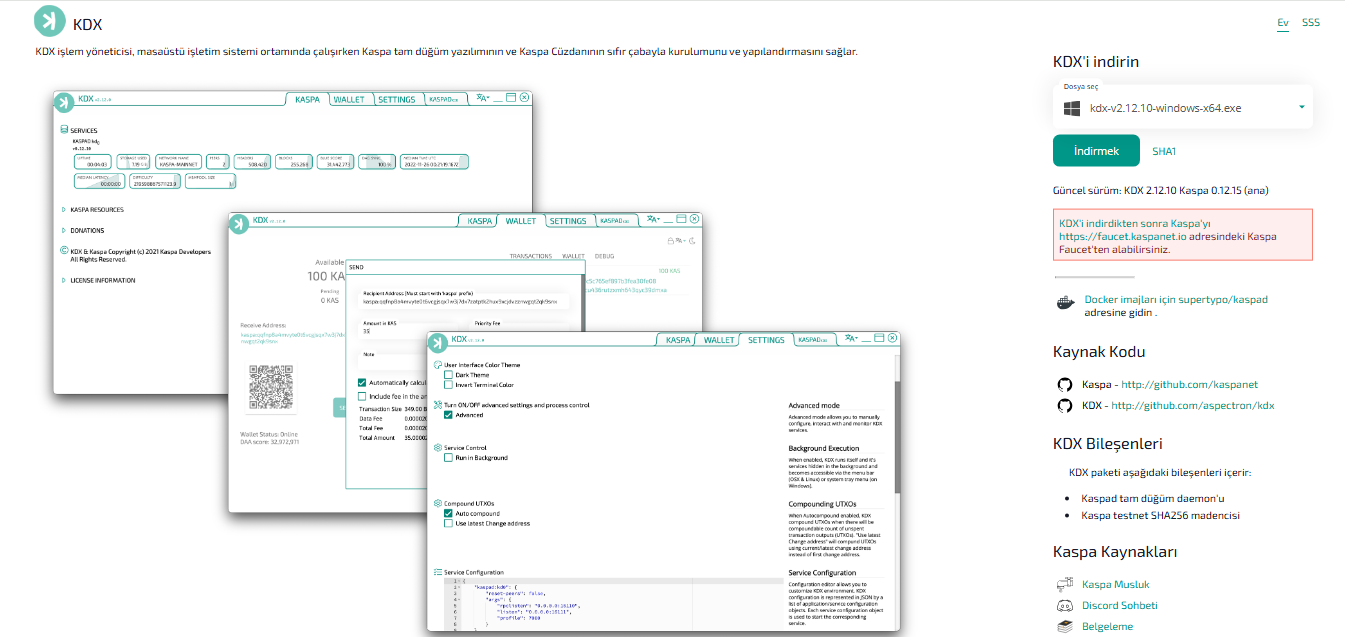The image size is (1345, 637).
Task: Tick the Run in Background checkbox
Action: [449, 458]
